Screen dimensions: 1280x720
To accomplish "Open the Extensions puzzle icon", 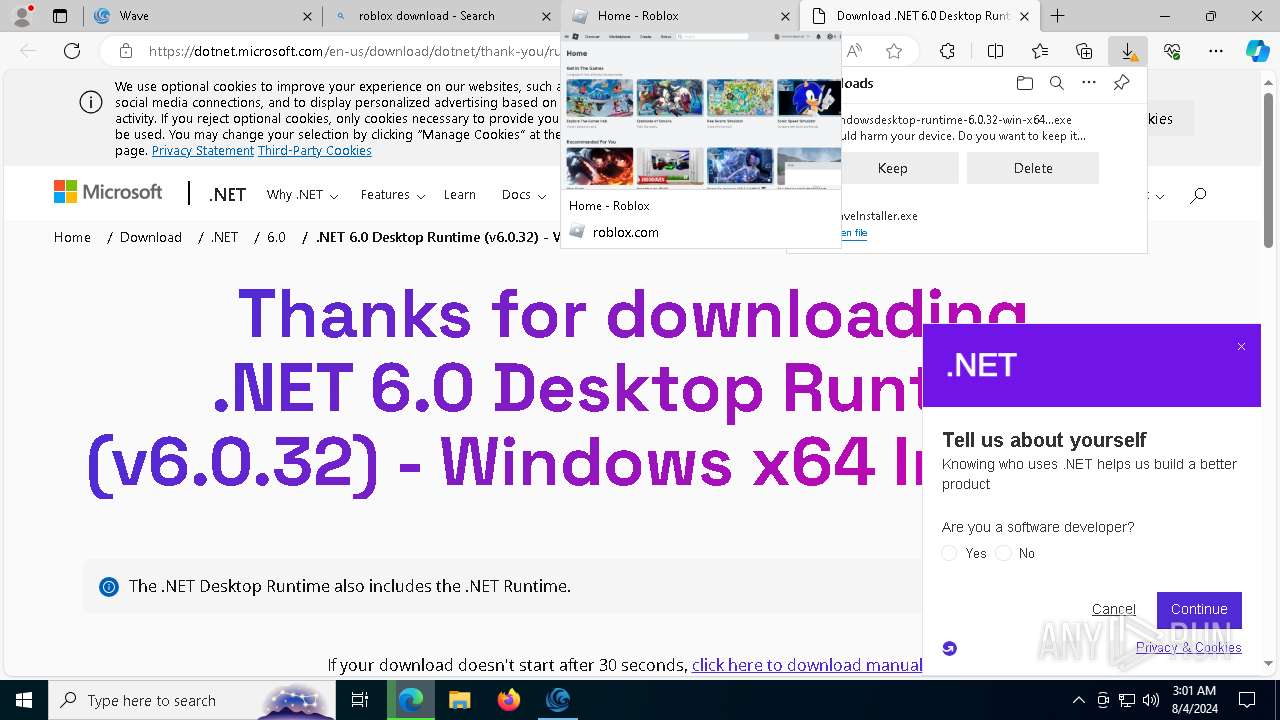I will (x=947, y=51).
